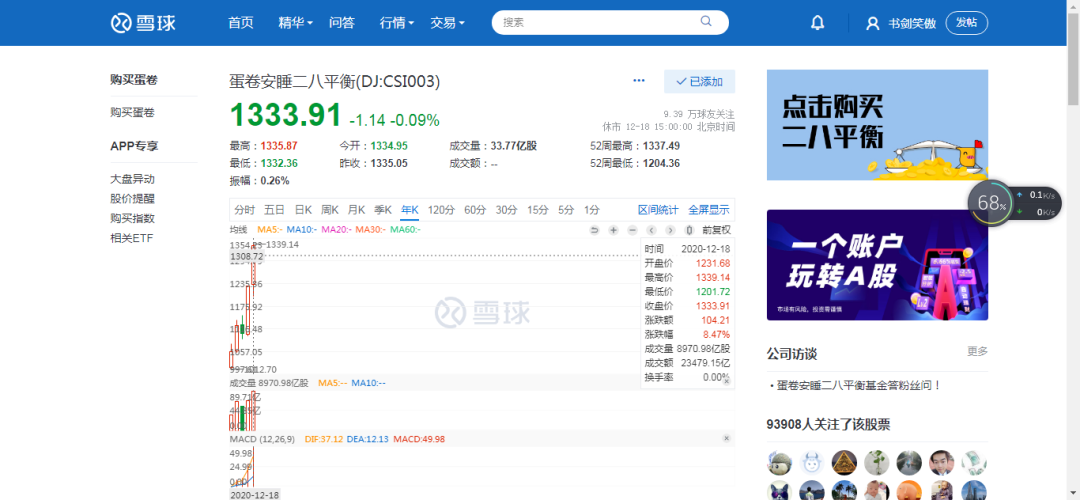Reset the chart with the undo icon

594,230
